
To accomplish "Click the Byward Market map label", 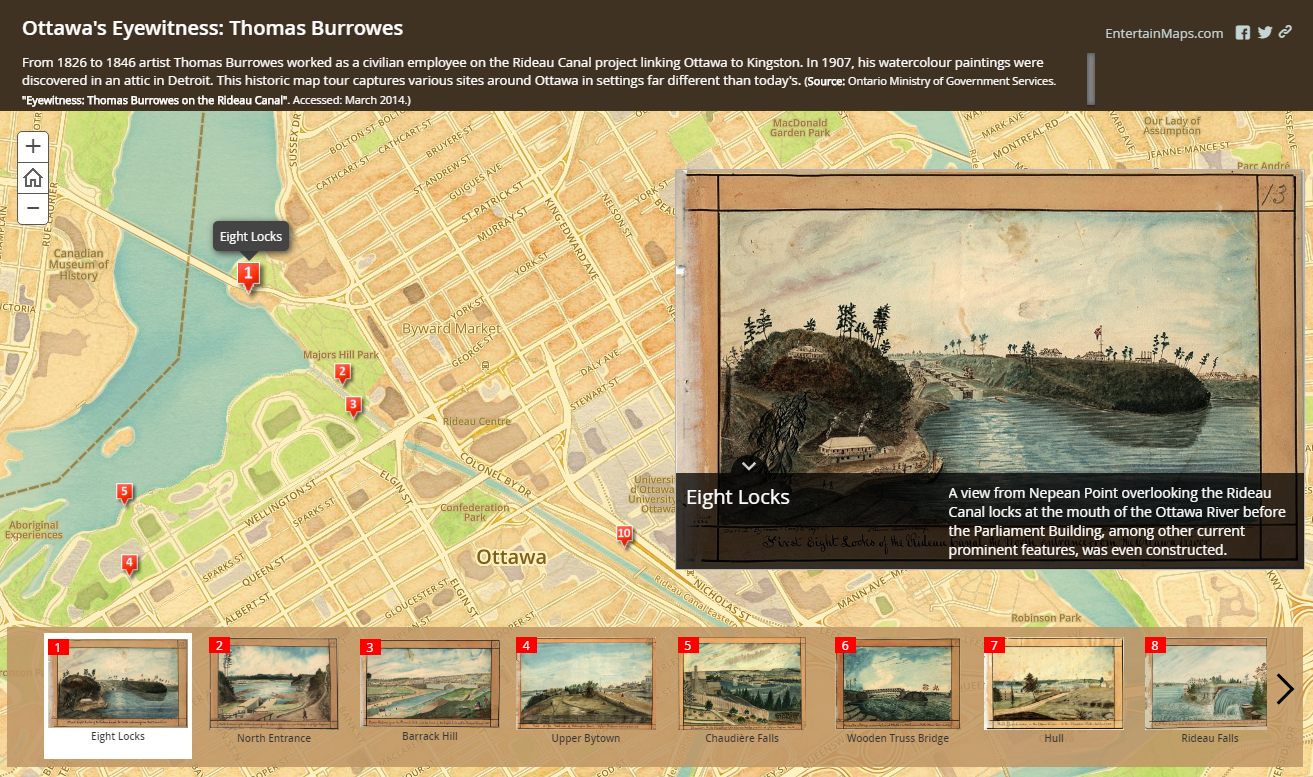I will pos(451,328).
